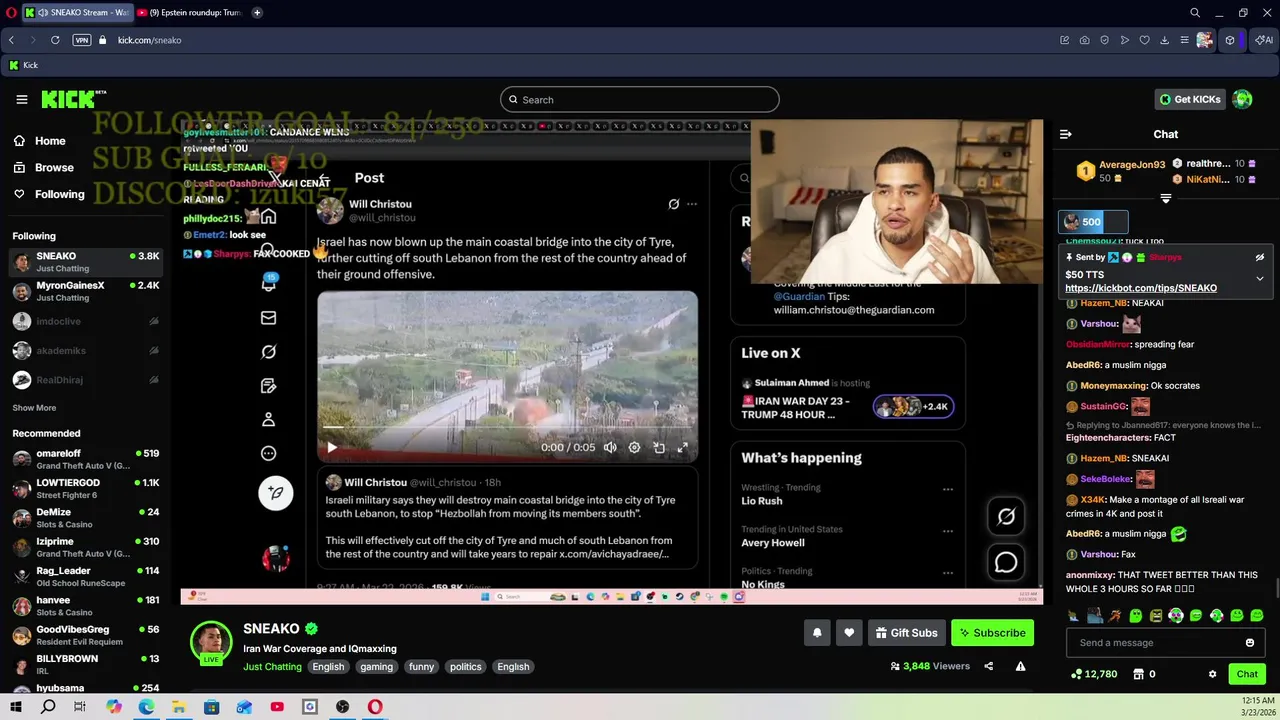
Task: Open chat settings gear icon
Action: [x=1213, y=674]
